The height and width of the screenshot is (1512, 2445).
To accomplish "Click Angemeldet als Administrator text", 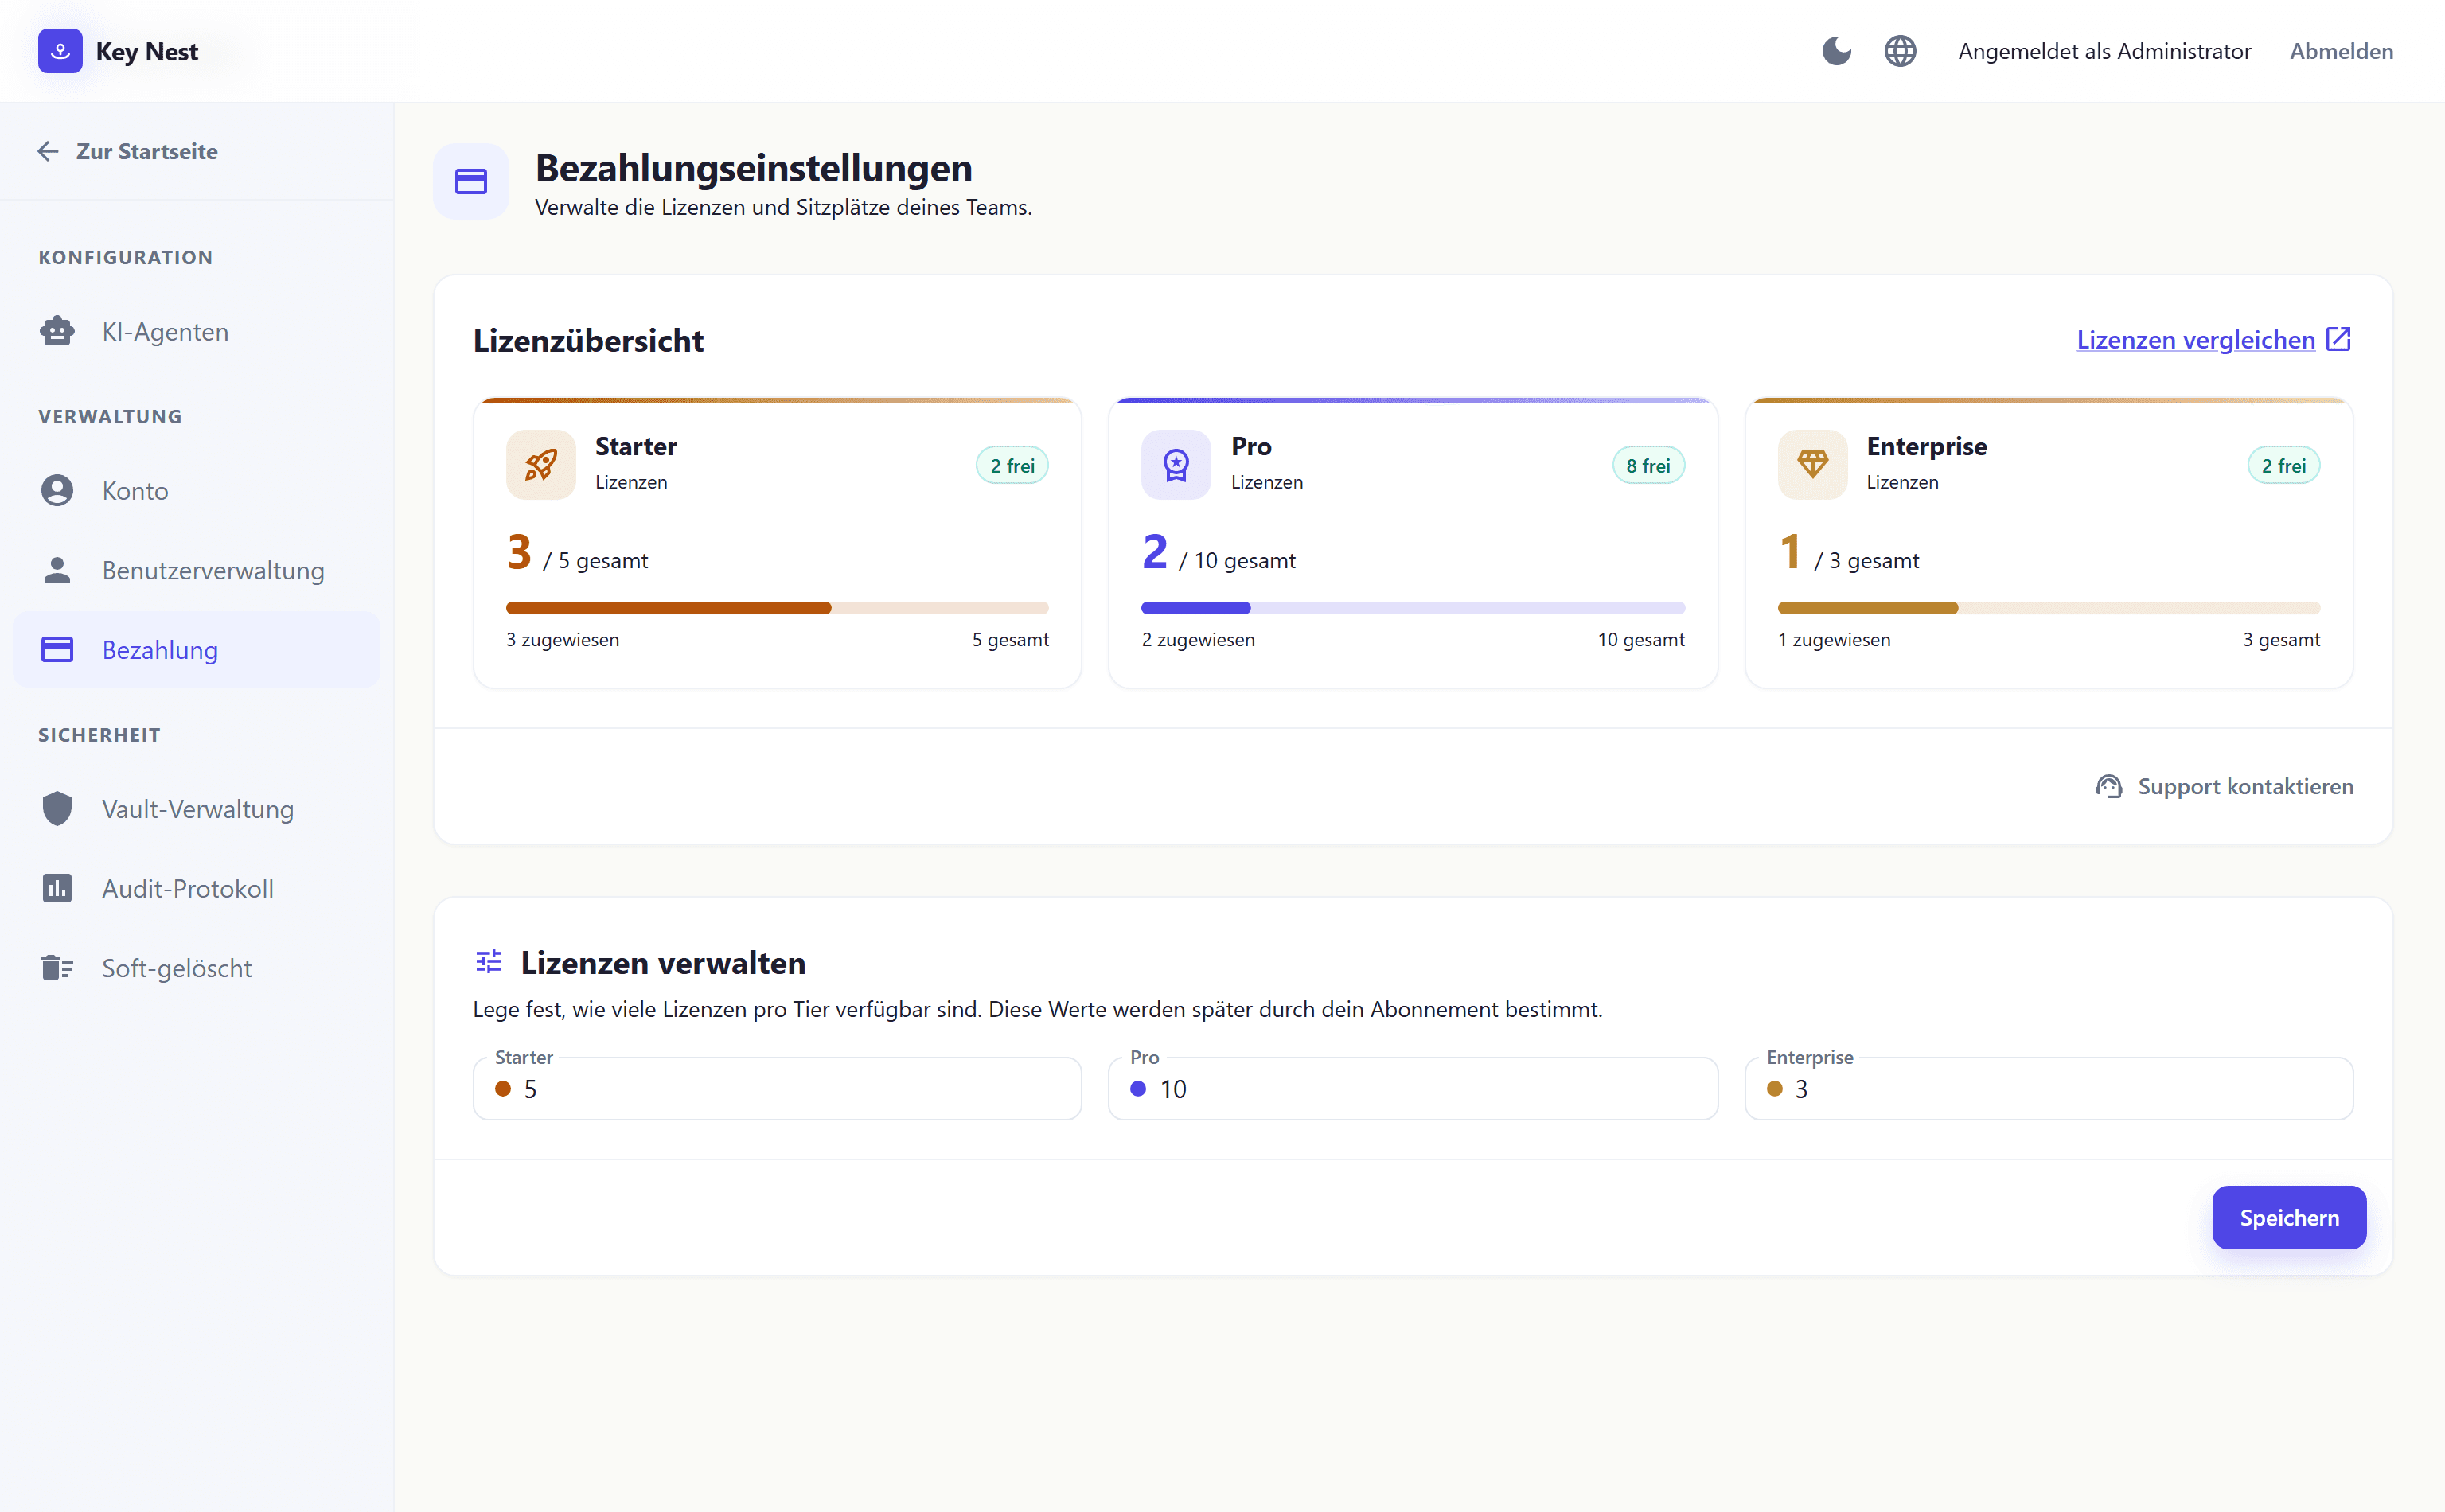I will (2104, 51).
